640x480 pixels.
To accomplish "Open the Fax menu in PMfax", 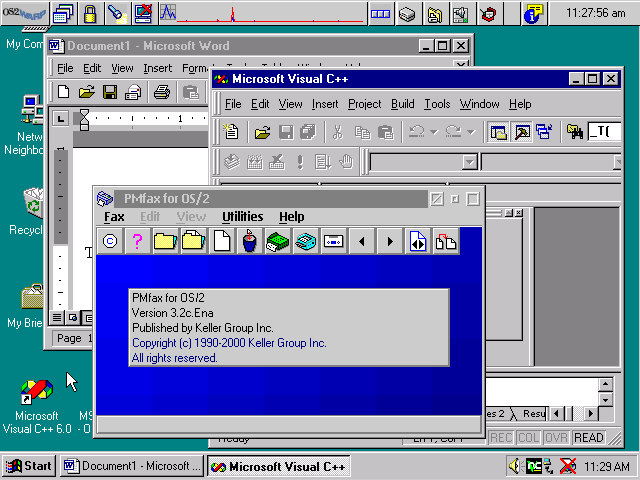I will [x=114, y=217].
